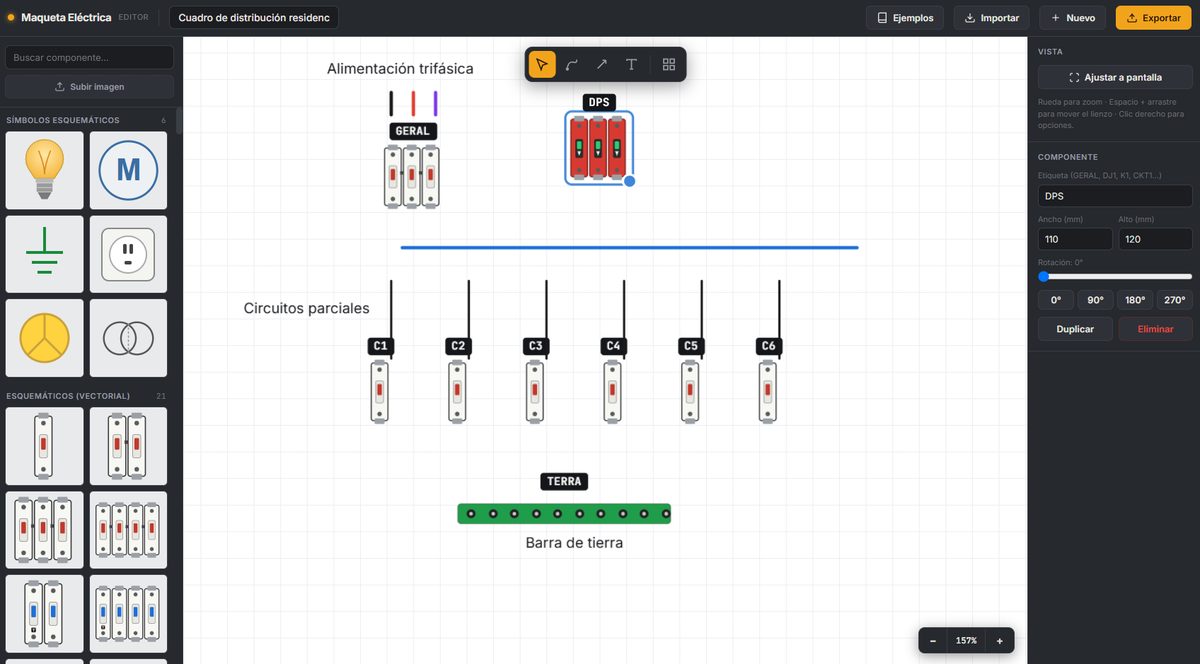The width and height of the screenshot is (1200, 664).
Task: Set rotation to 0°
Action: point(1055,300)
